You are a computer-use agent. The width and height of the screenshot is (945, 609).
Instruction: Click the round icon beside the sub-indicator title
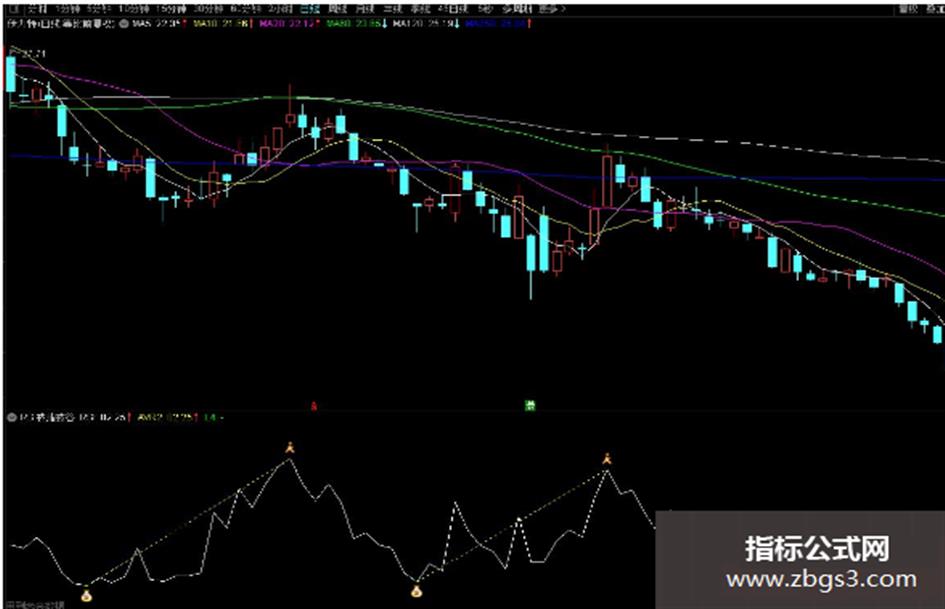coord(11,417)
